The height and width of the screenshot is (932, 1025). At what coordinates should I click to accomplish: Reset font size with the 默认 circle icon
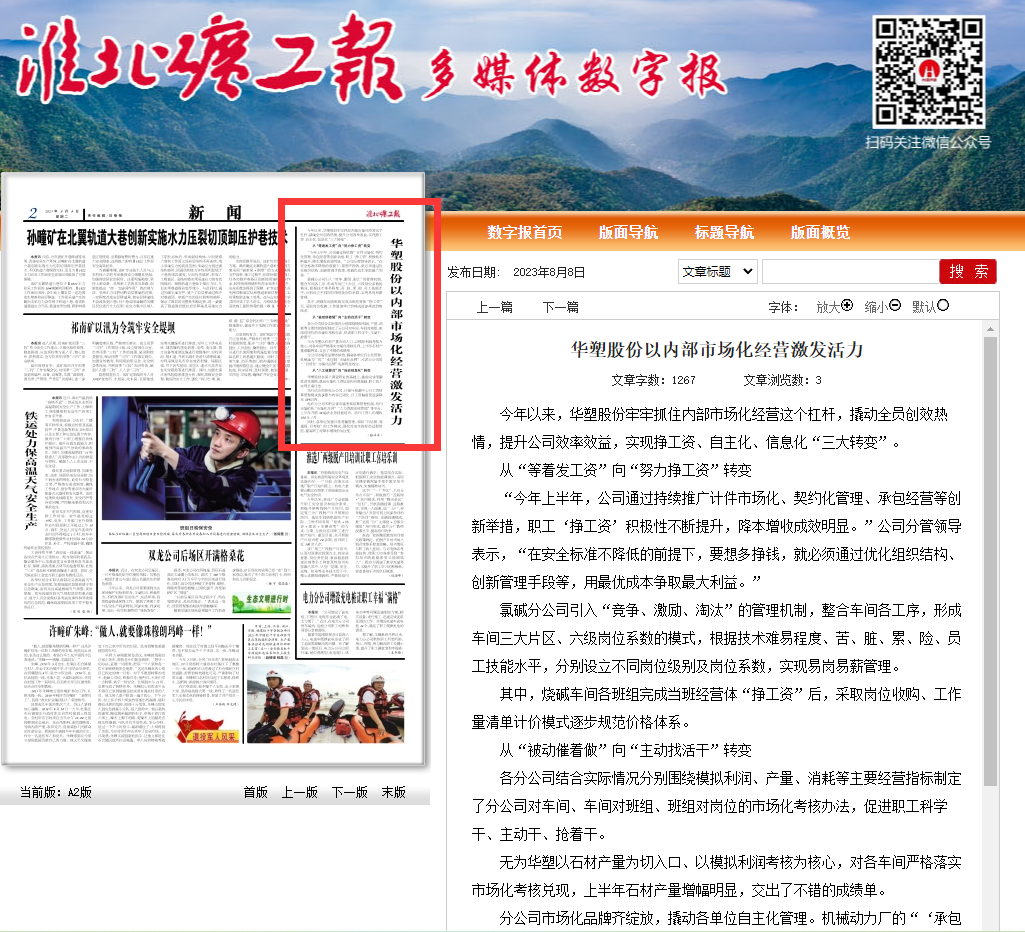(x=942, y=306)
